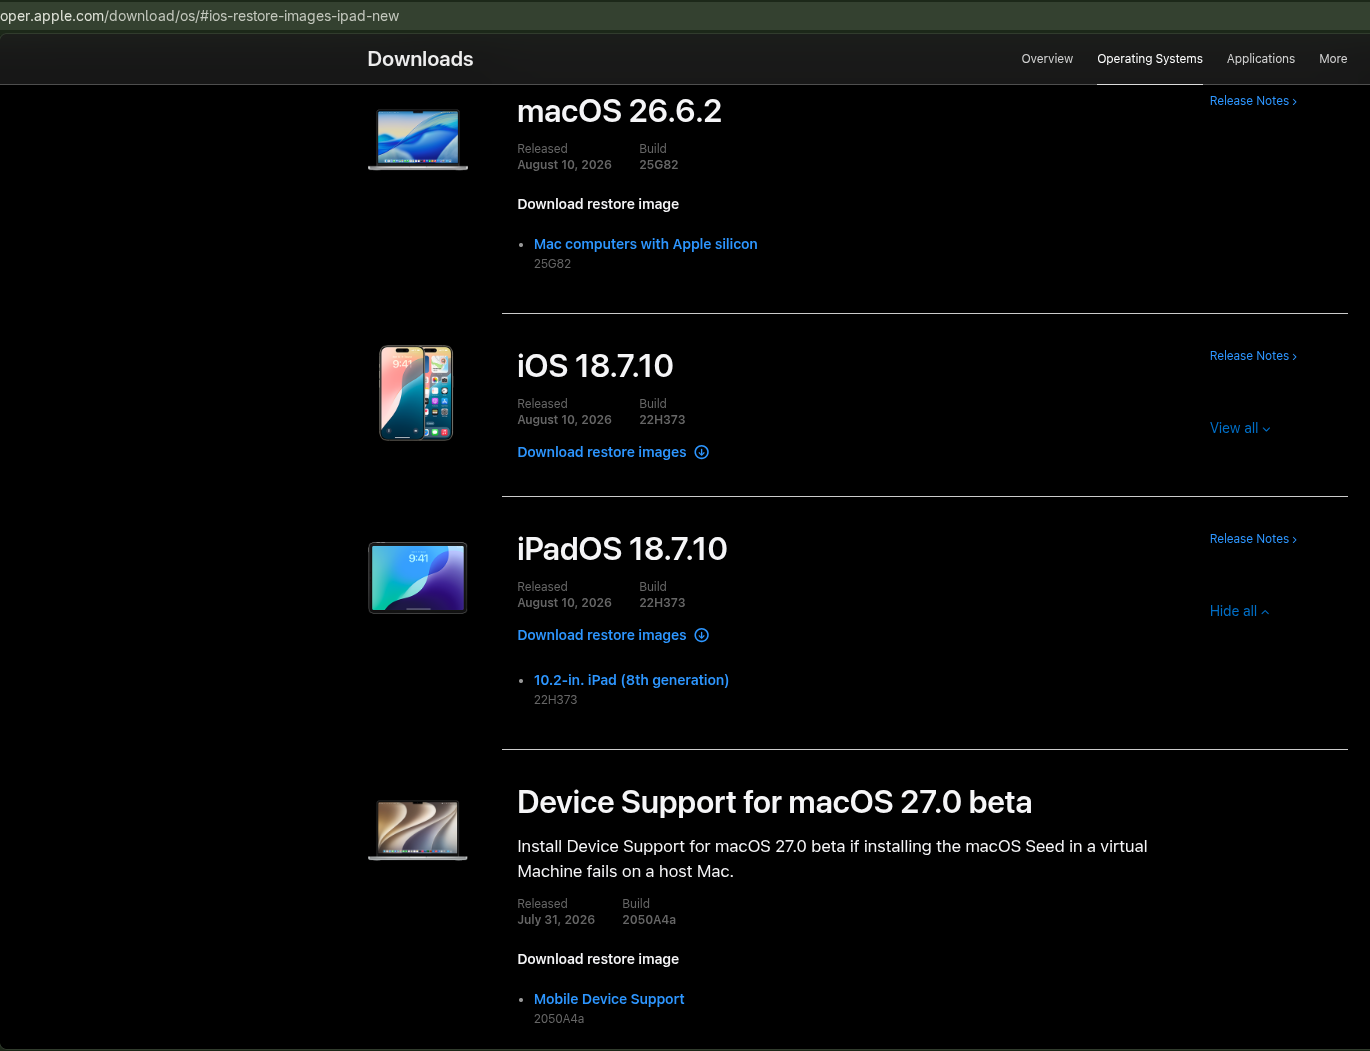
Task: Click the download circle icon under iOS 18.7.10
Action: (x=702, y=452)
